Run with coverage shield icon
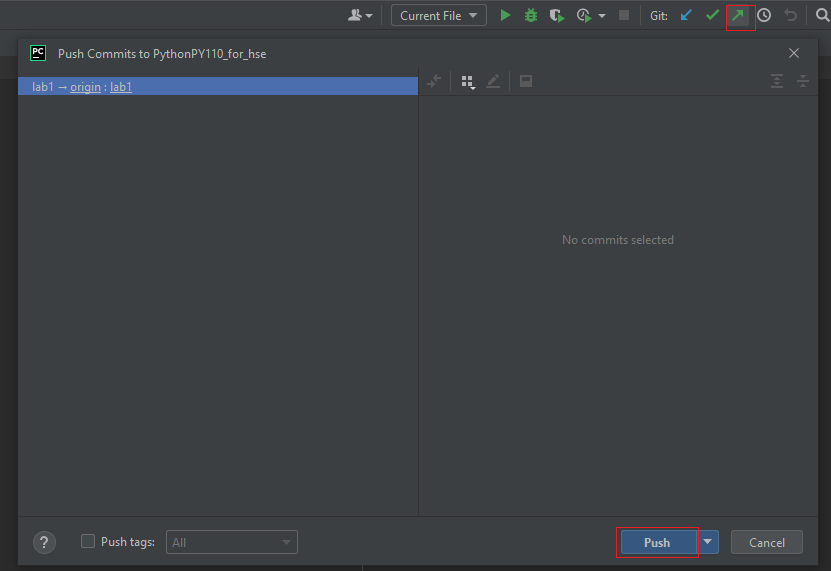This screenshot has width=831, height=571. click(x=557, y=16)
